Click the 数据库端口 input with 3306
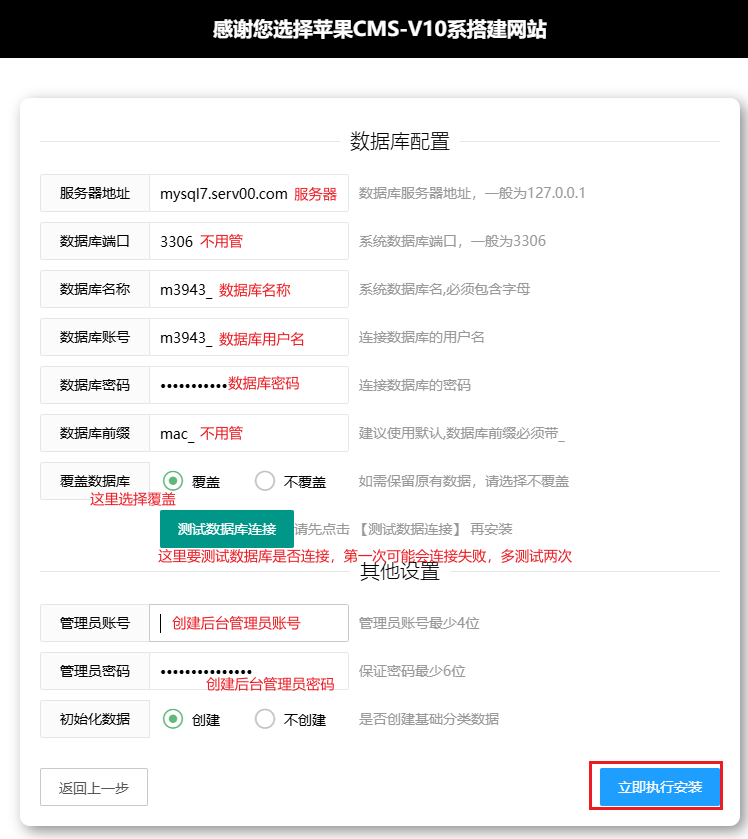 coord(249,241)
